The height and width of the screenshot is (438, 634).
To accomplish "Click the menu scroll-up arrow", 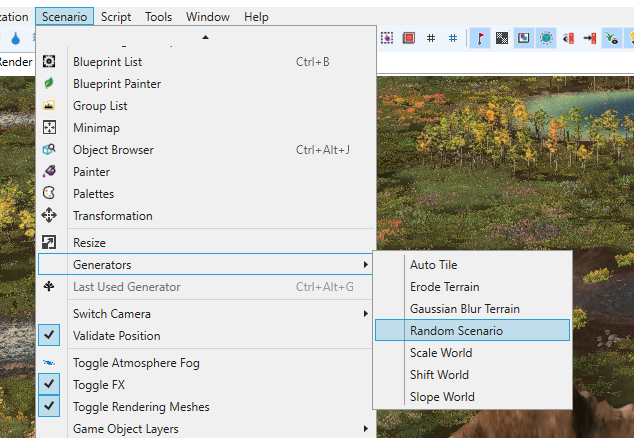I will coord(205,37).
